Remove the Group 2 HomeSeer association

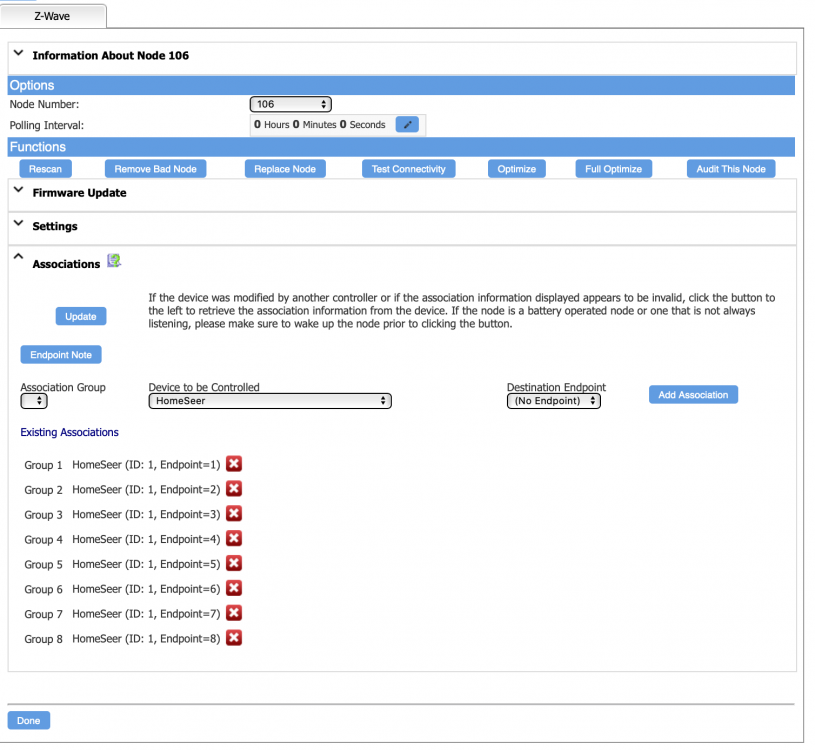[x=234, y=489]
